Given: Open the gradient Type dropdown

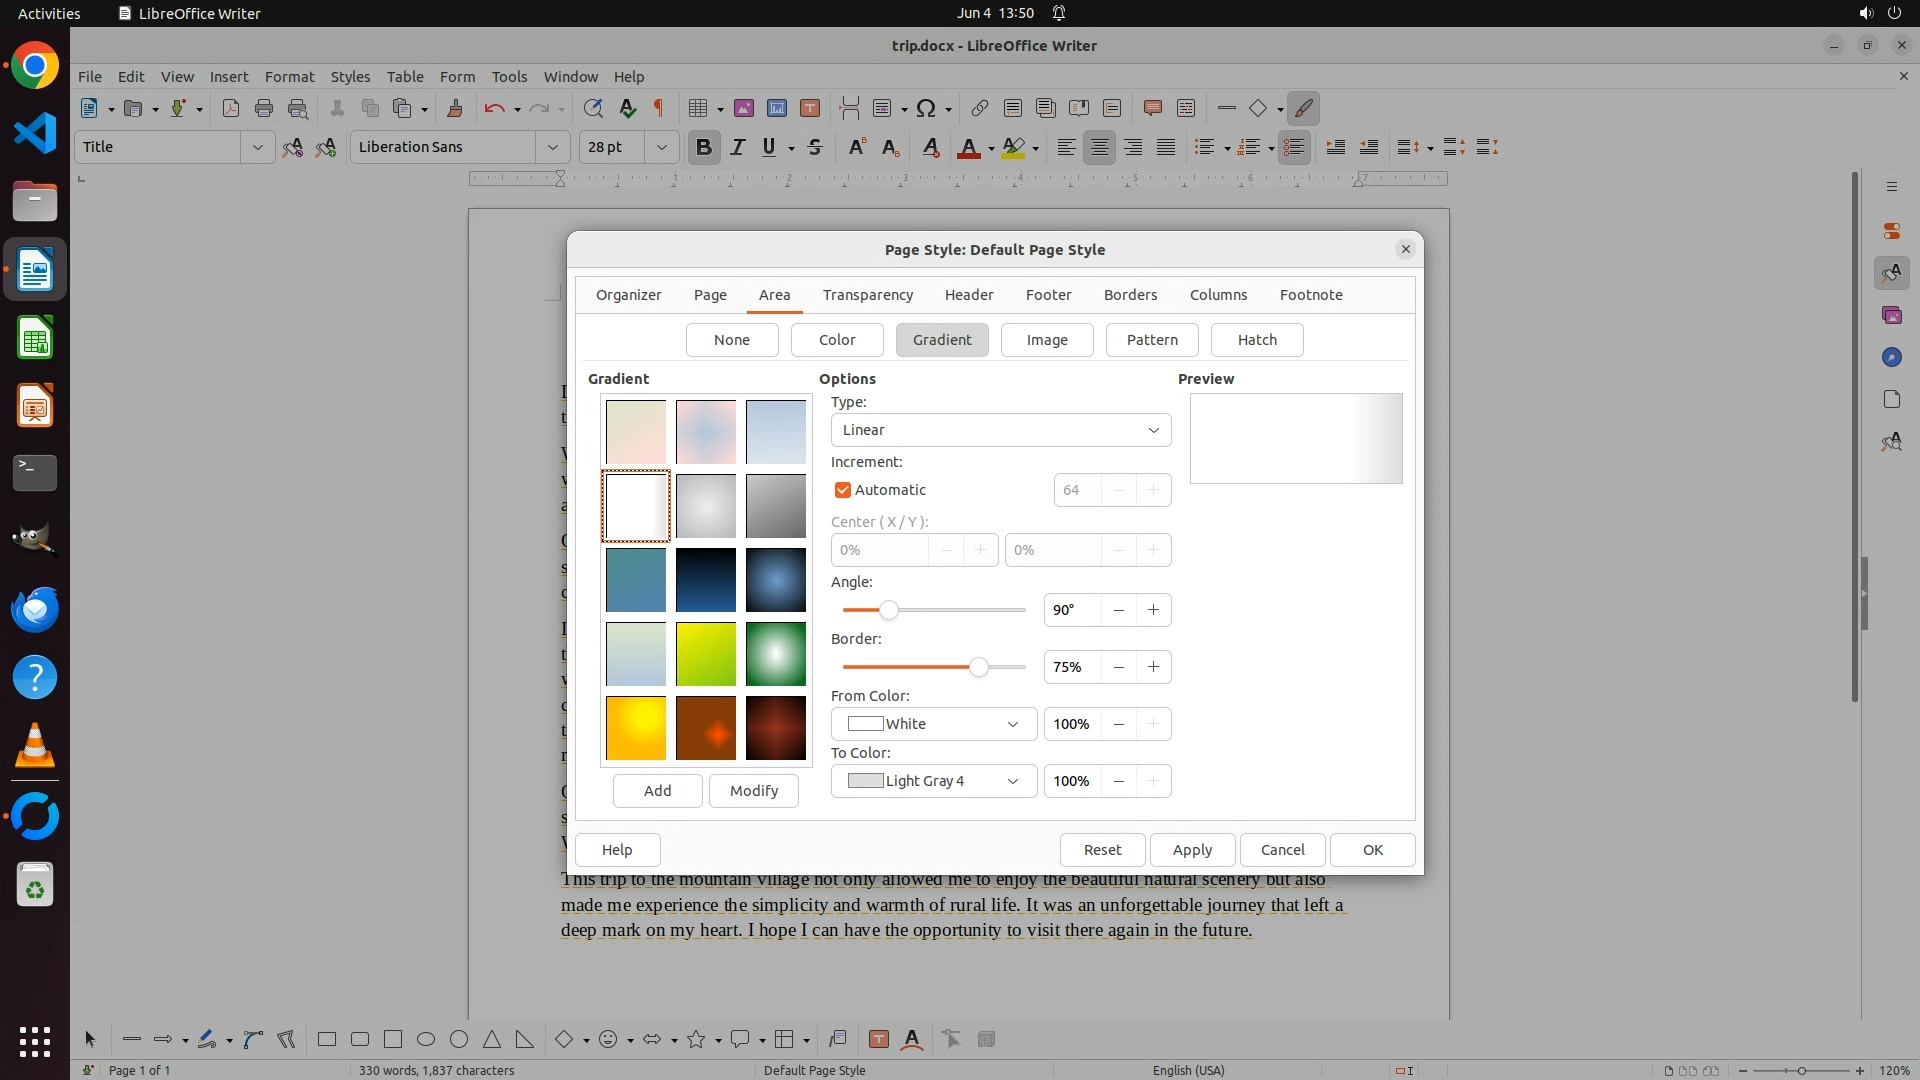Looking at the screenshot, I should point(1000,430).
